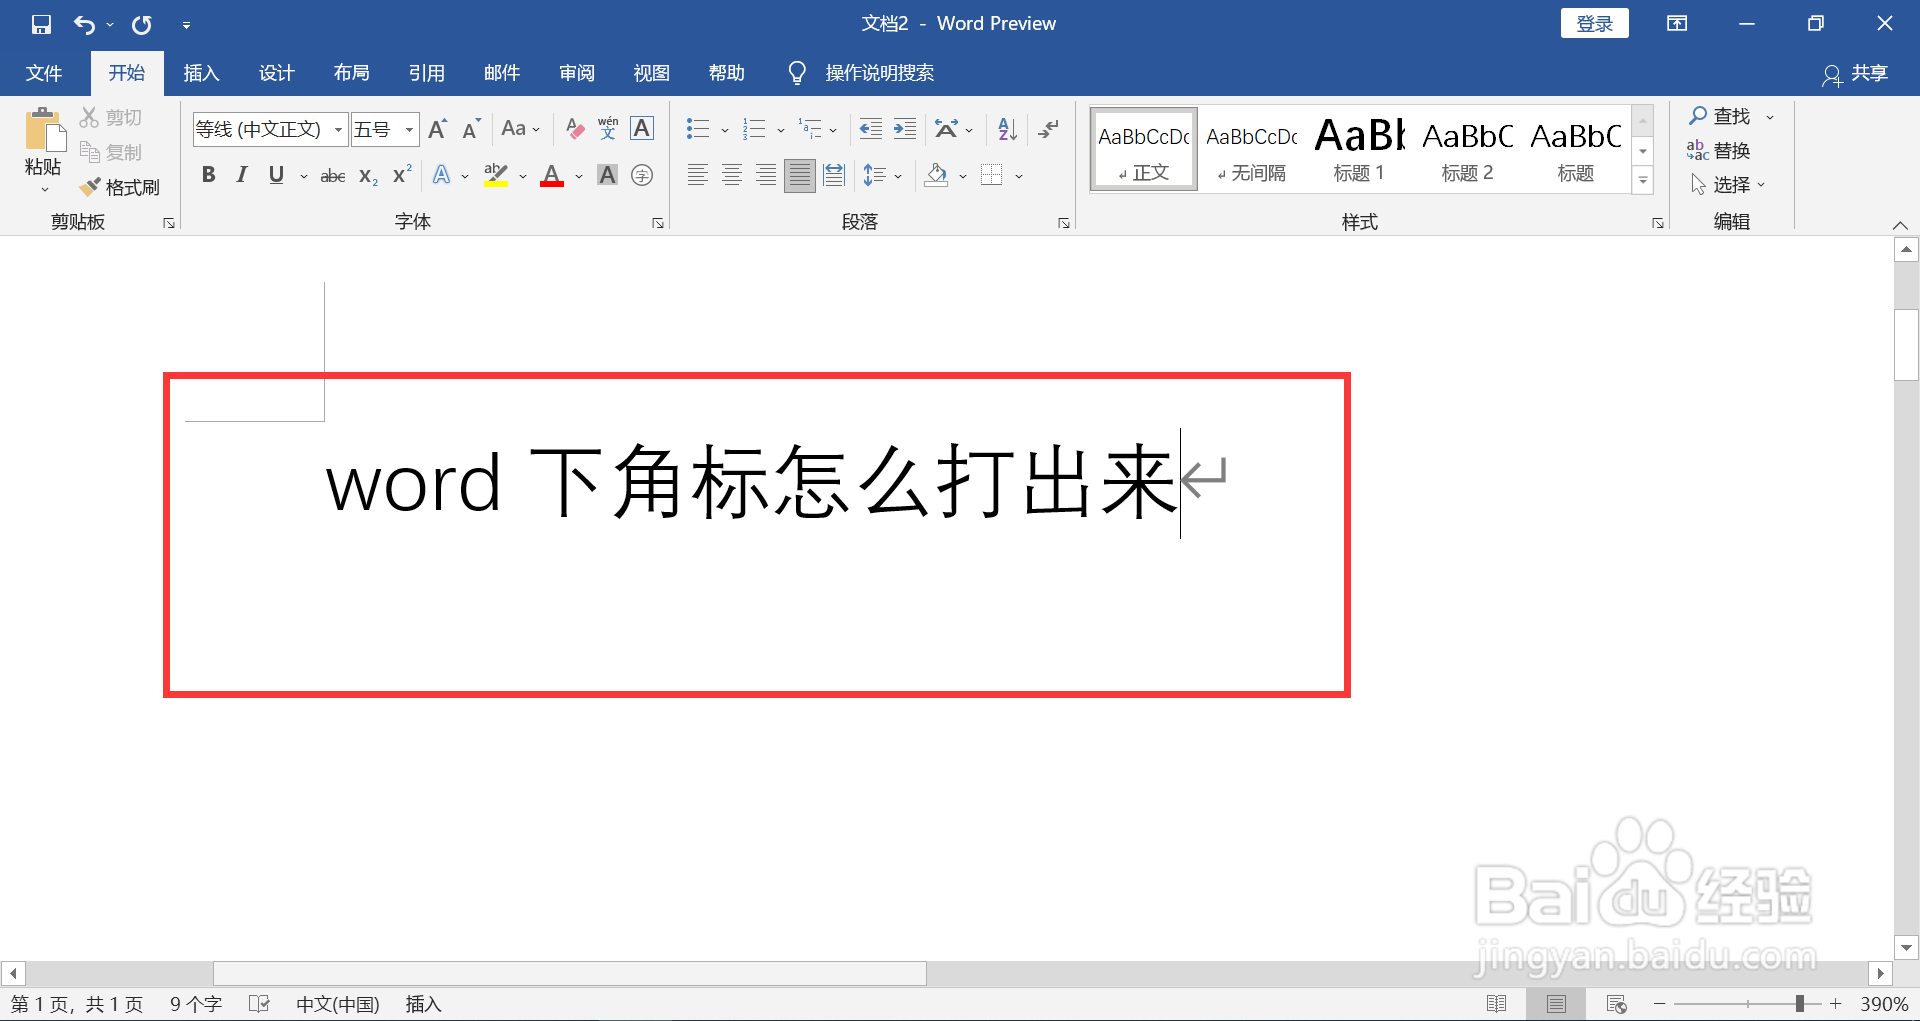Open ribbon display options in title bar

(x=1677, y=24)
